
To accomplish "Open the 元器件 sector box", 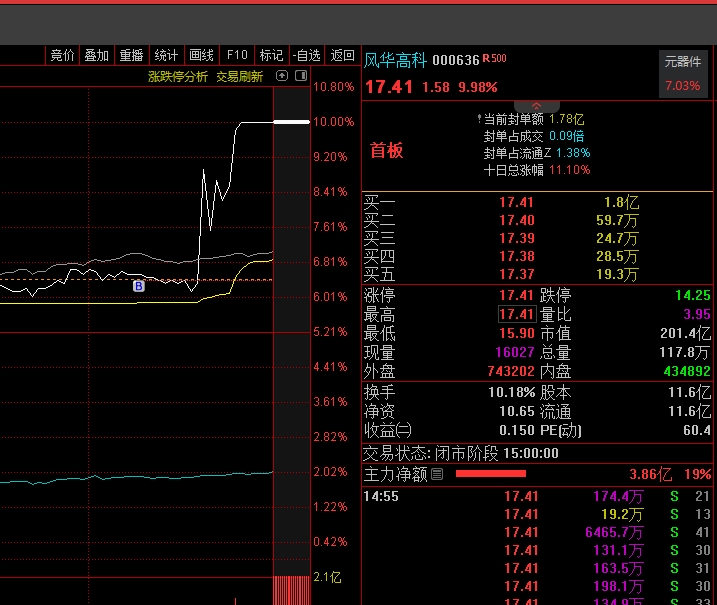I will click(x=683, y=74).
